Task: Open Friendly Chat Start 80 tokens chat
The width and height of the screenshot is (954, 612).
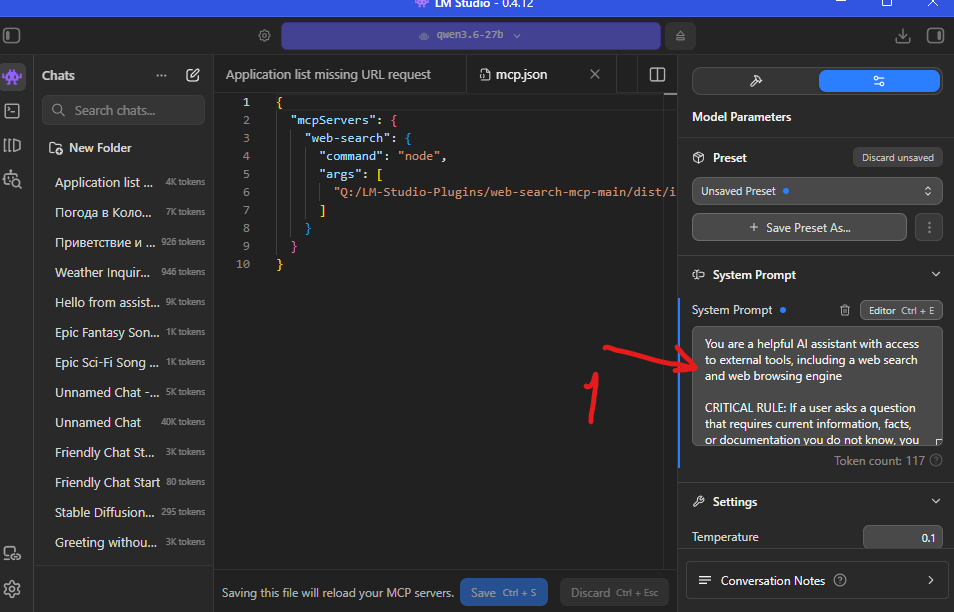Action: tap(124, 482)
